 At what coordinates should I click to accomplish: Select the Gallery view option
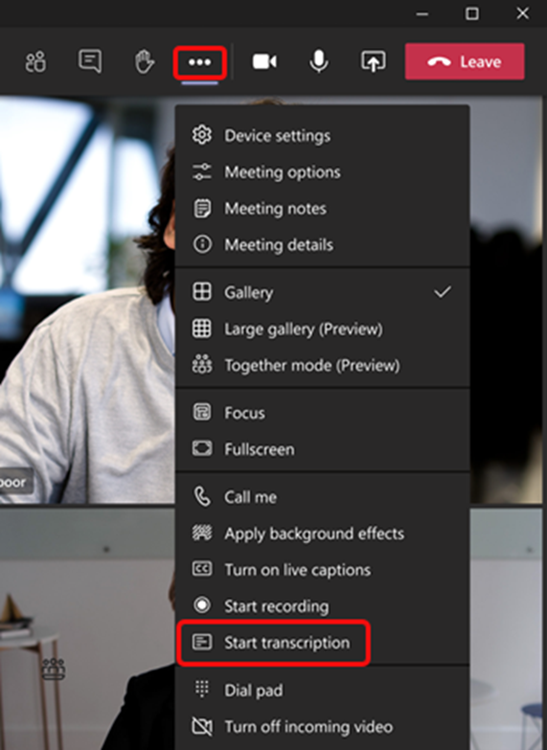[x=322, y=292]
